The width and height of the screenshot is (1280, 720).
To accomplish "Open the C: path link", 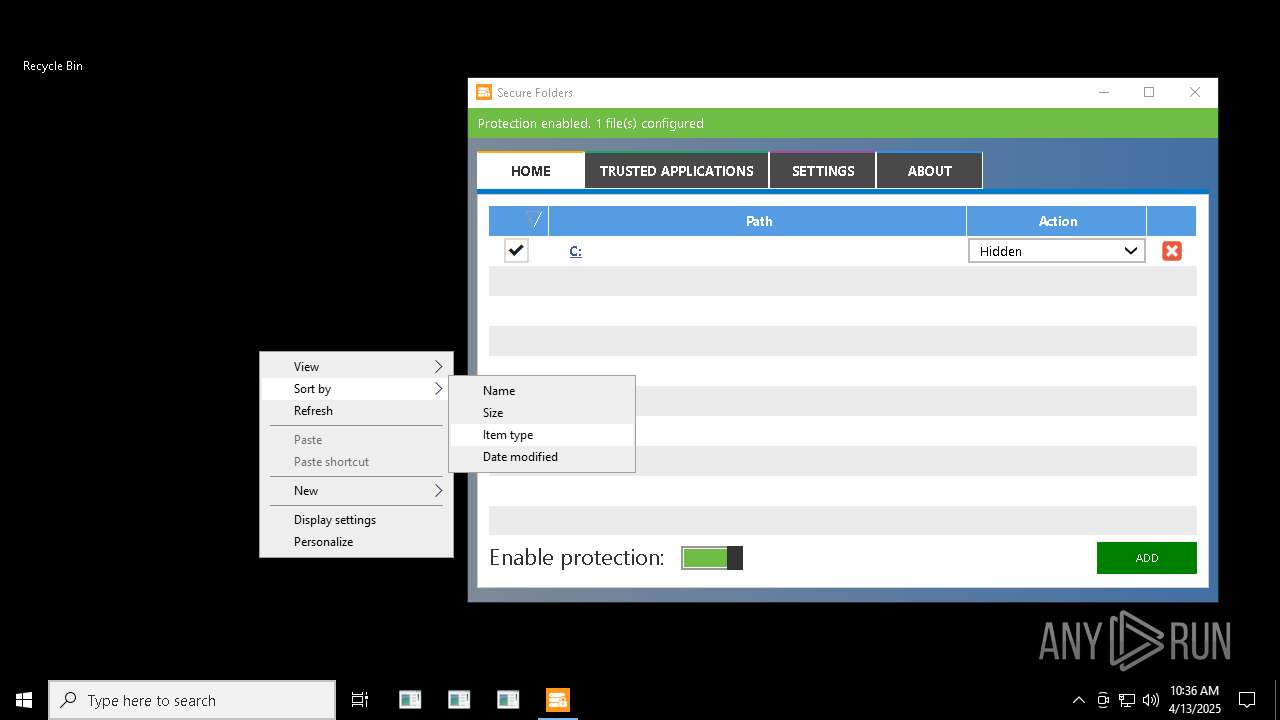I will 576,251.
